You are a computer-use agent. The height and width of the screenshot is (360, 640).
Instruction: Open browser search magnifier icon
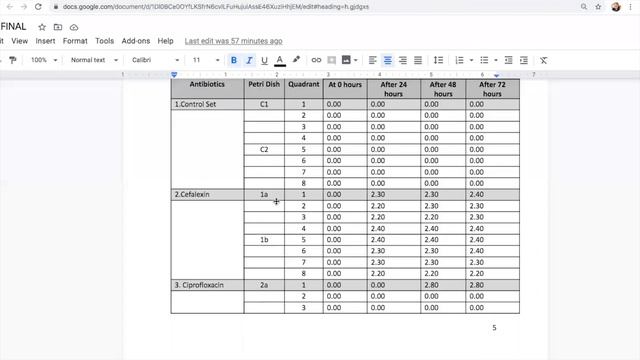[x=584, y=7]
